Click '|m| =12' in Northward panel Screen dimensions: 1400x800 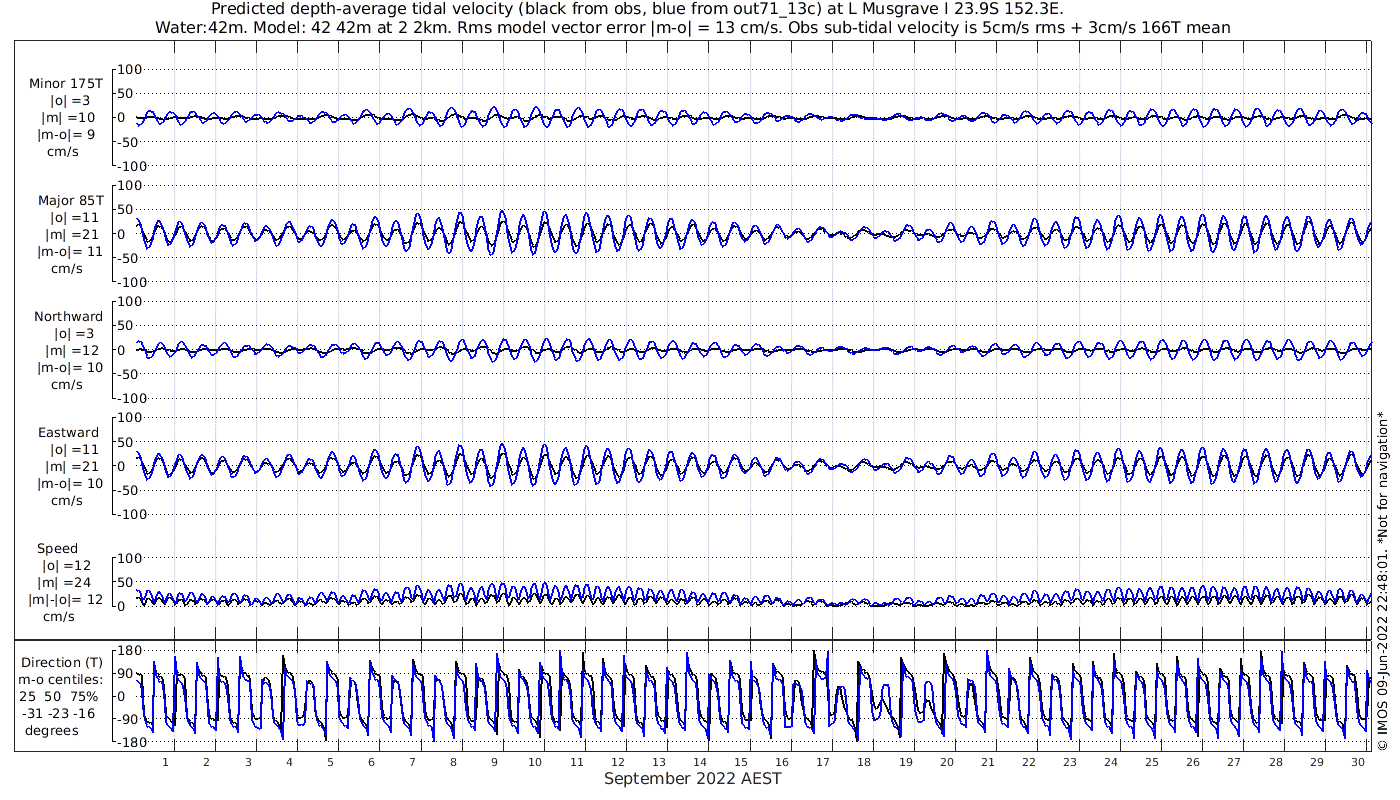[x=71, y=350]
